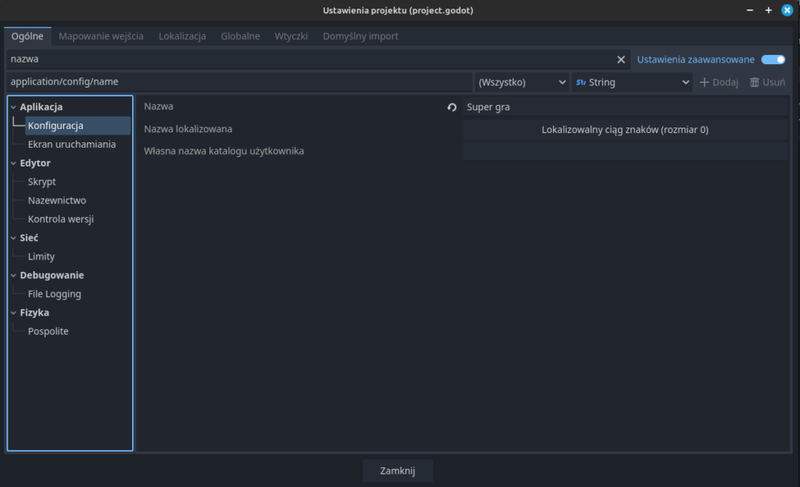Reset the Nazwa property with the revert icon
The width and height of the screenshot is (800, 487).
[452, 107]
